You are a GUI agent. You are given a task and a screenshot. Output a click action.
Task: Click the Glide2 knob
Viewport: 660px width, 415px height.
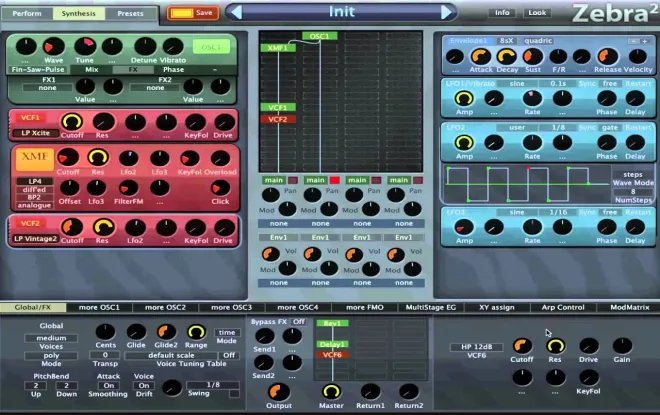(166, 332)
